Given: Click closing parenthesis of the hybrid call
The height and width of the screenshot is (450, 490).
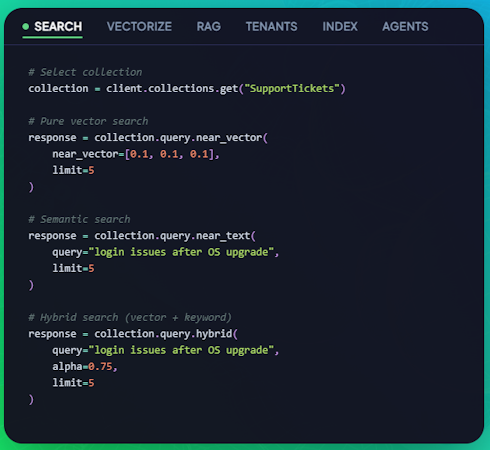Looking at the screenshot, I should (x=31, y=399).
